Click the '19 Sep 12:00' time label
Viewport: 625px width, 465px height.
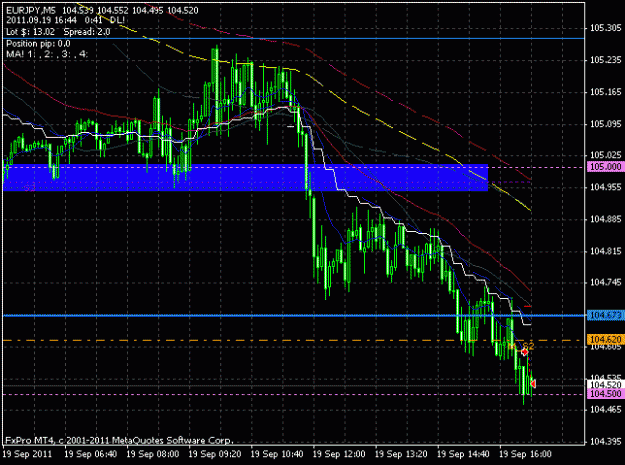pyautogui.click(x=339, y=454)
